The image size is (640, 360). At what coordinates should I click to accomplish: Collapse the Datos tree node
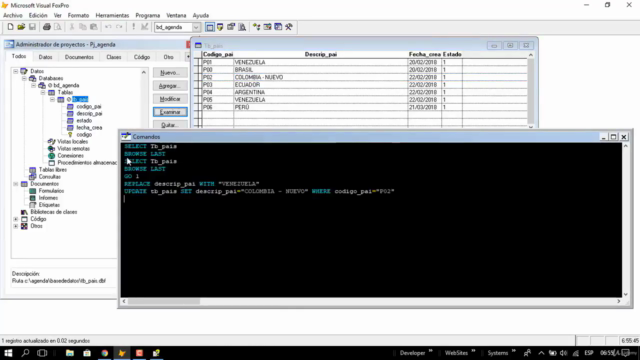16,71
